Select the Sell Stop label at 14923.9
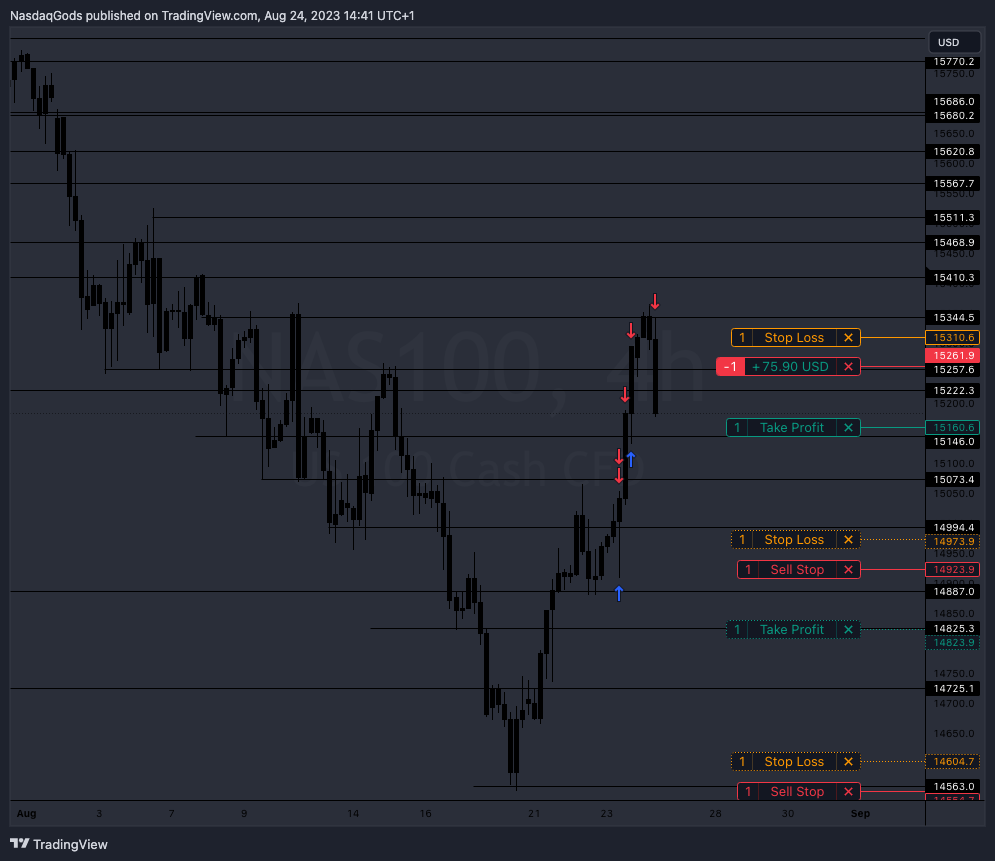This screenshot has width=995, height=861. tap(797, 570)
